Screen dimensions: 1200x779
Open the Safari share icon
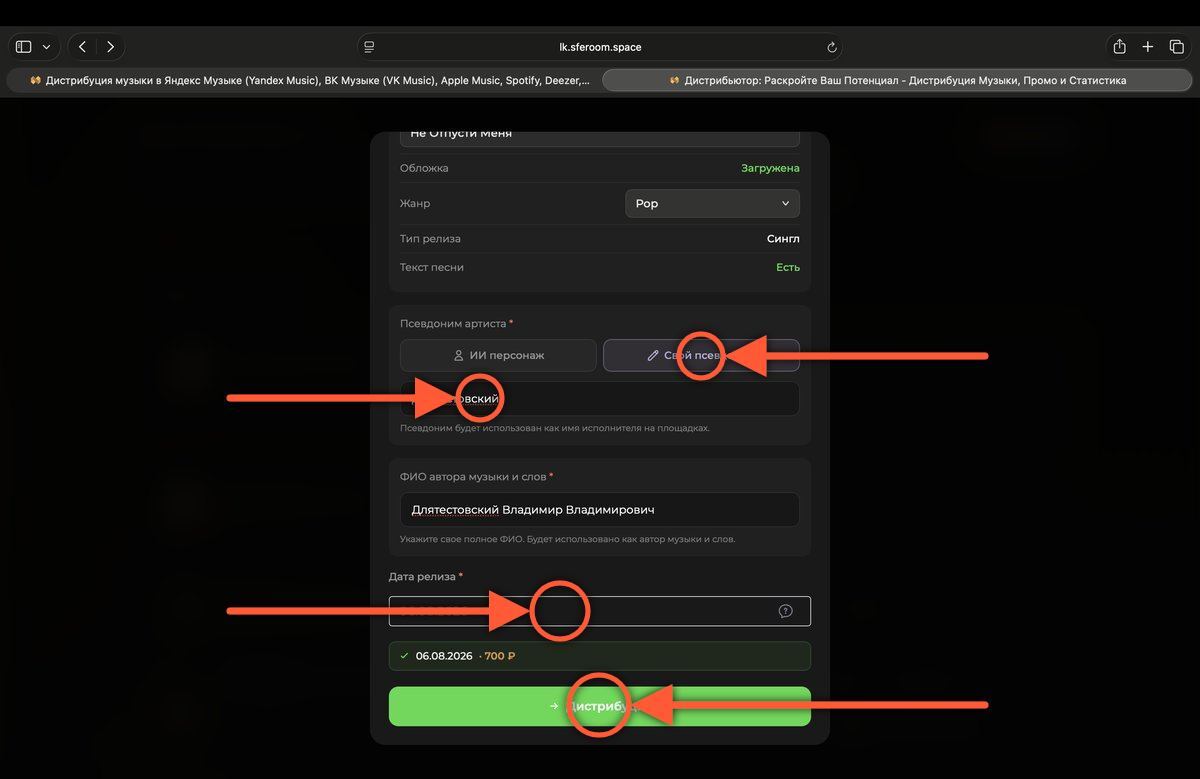coord(1120,47)
